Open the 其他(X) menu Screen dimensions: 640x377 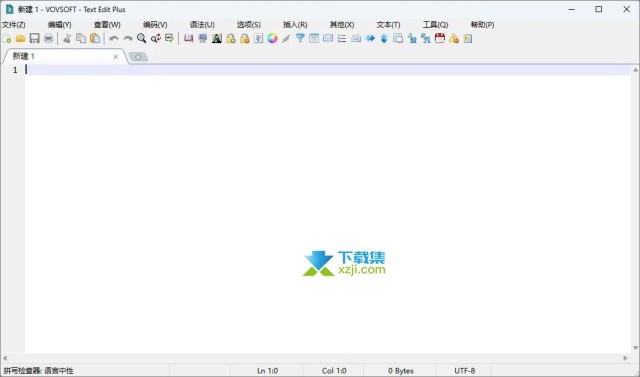pos(342,25)
